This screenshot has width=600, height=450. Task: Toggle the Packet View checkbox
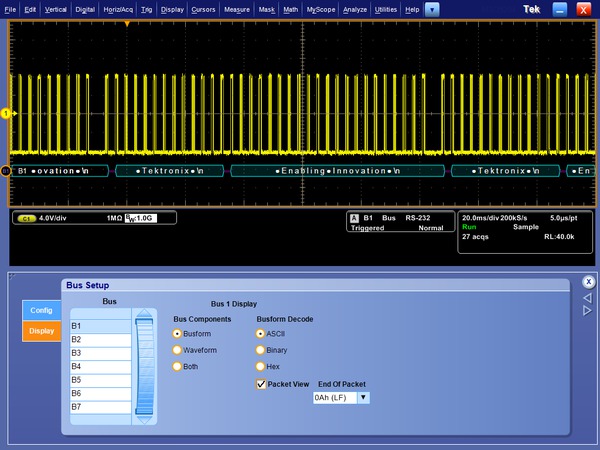[x=262, y=383]
